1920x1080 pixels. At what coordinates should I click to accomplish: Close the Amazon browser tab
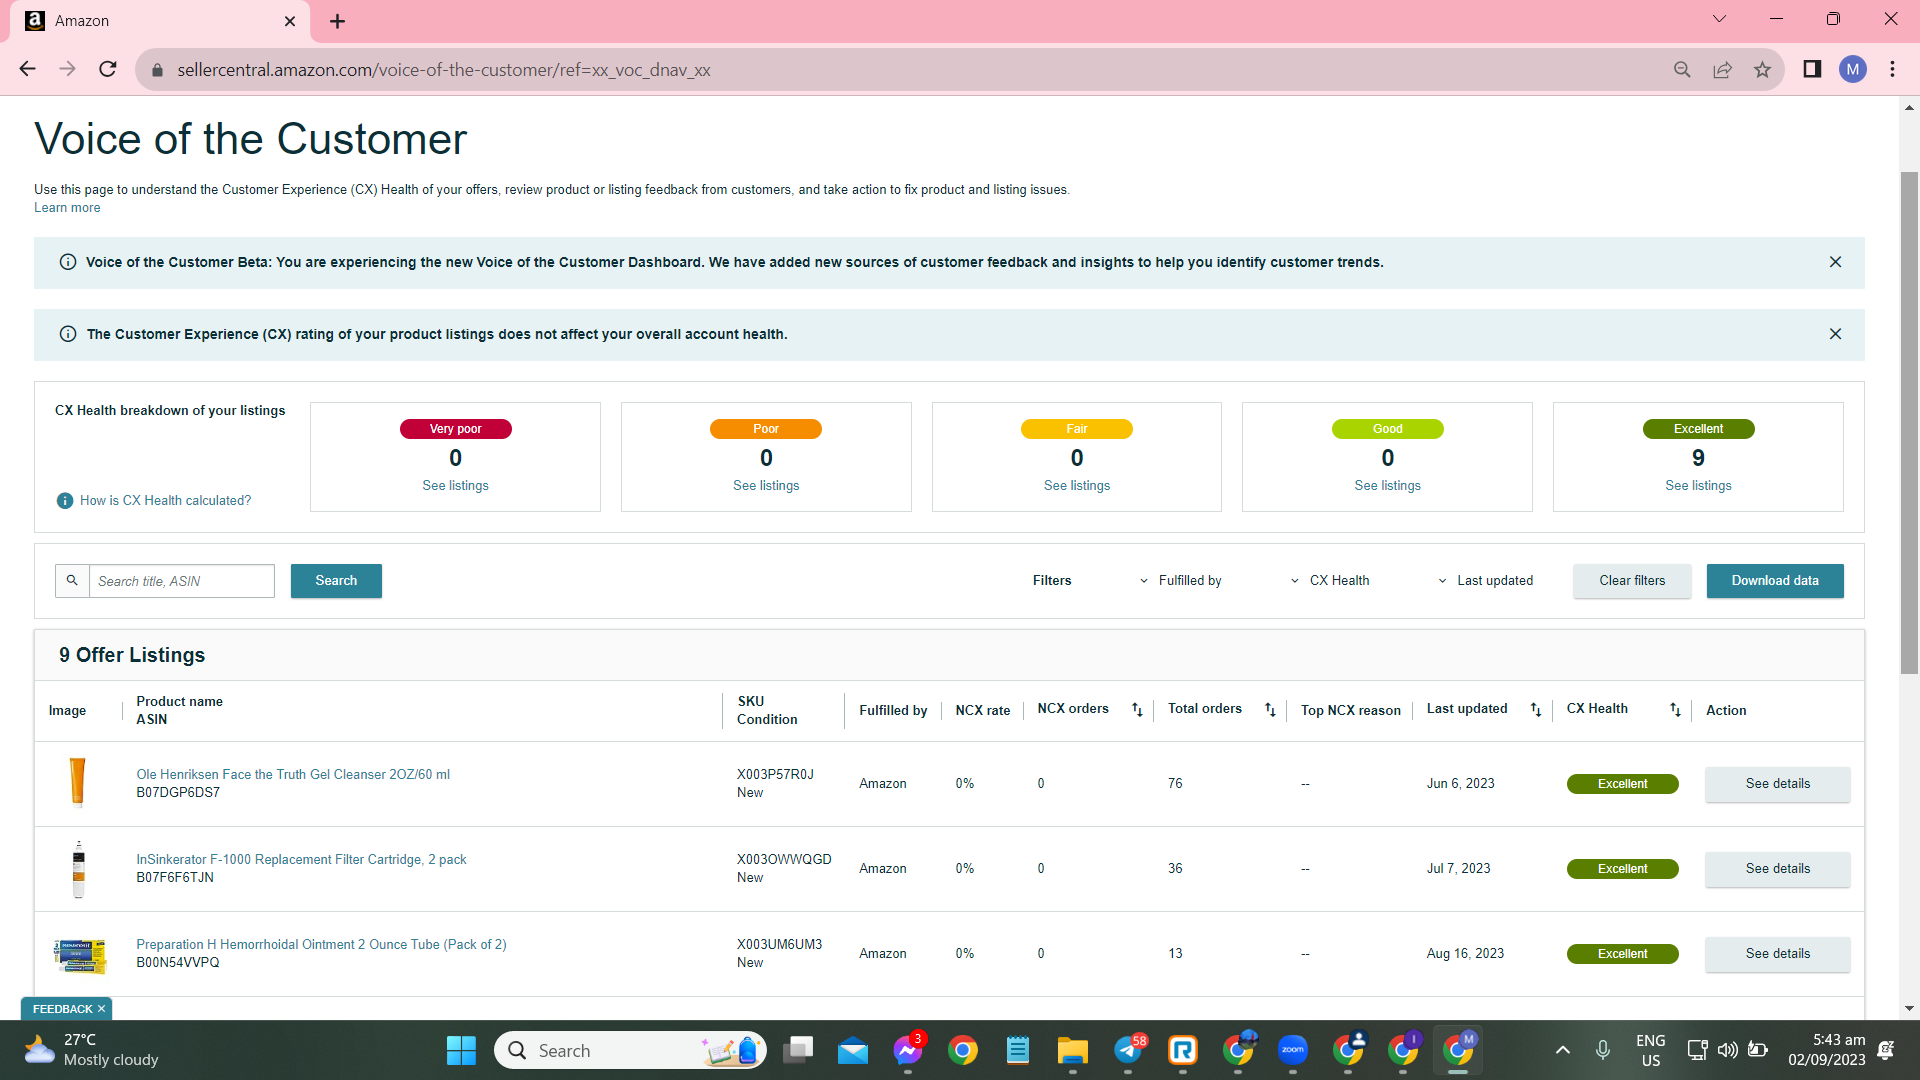290,21
